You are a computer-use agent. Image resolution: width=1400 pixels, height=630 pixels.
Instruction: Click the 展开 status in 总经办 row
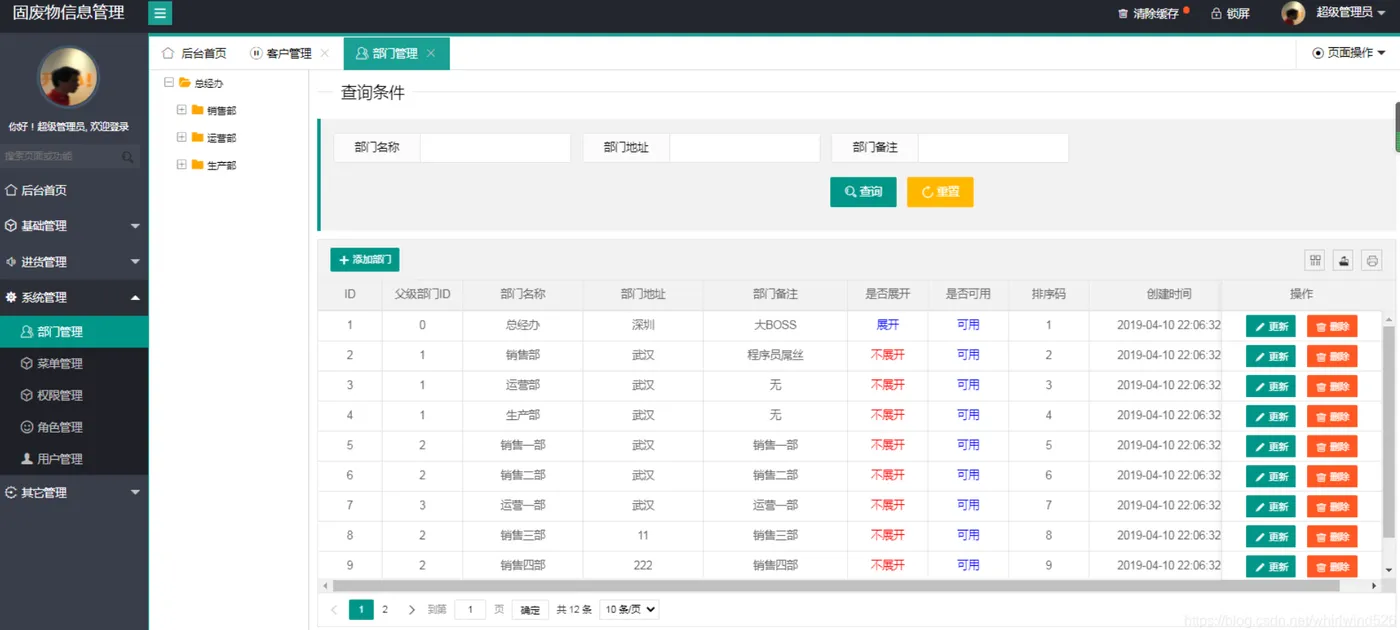888,325
